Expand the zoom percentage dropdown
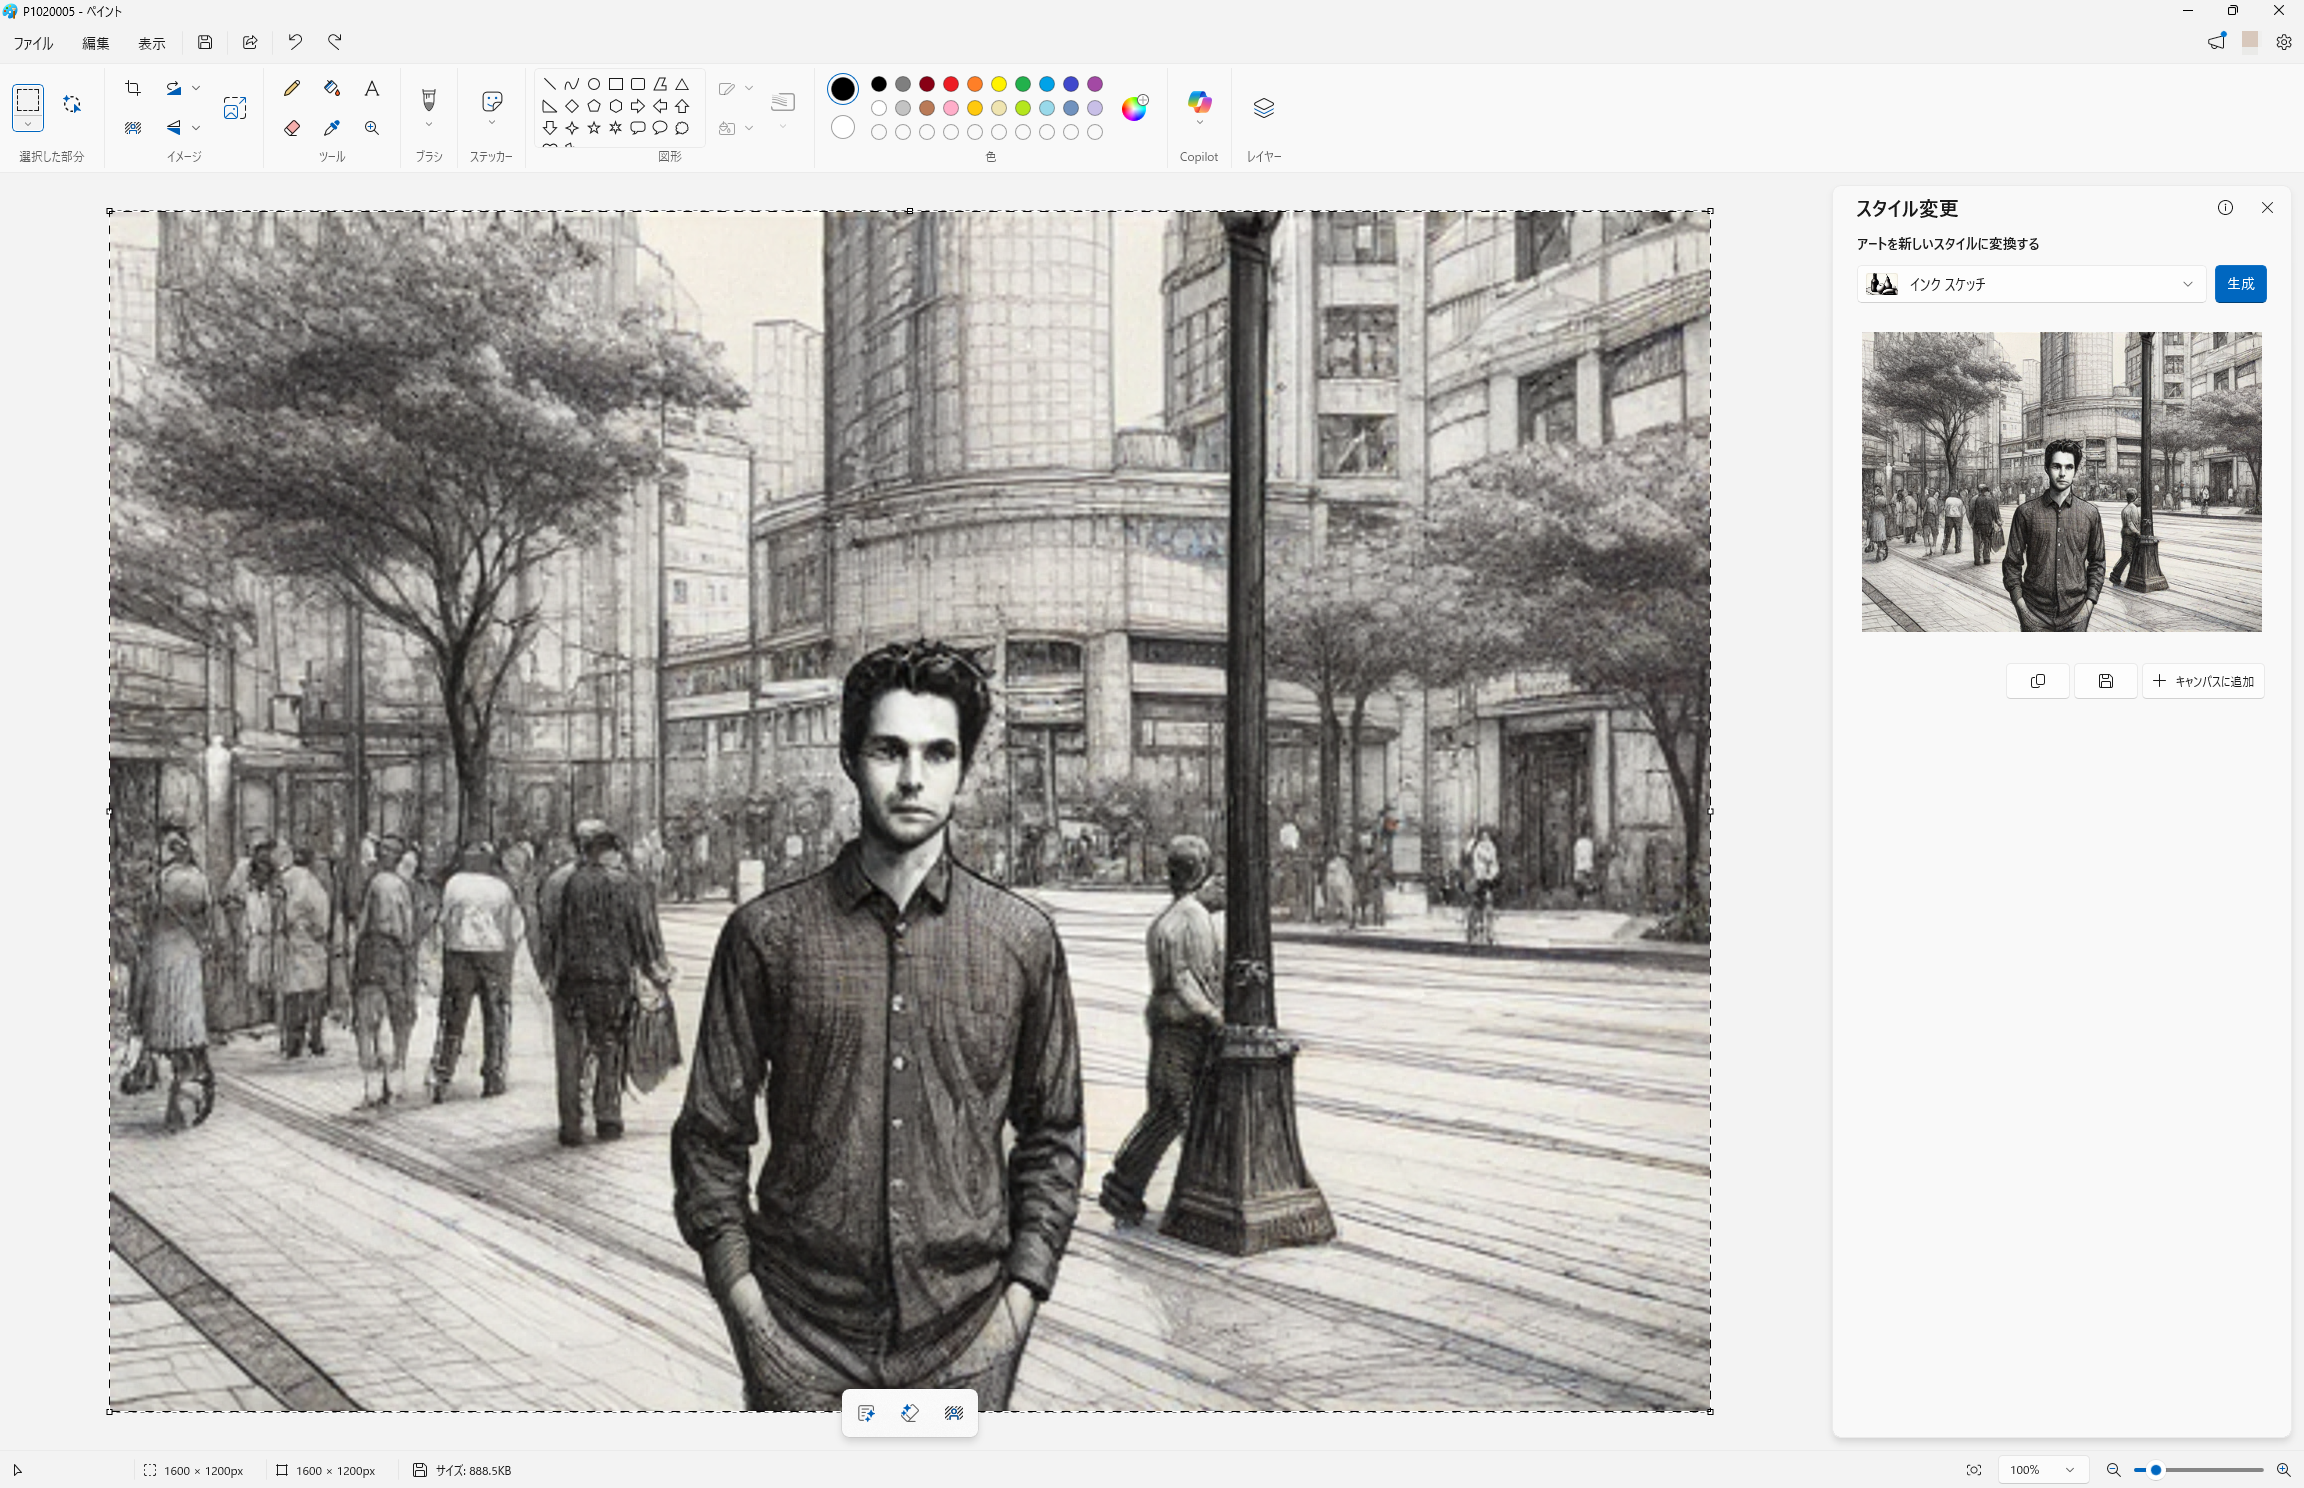Screen dimensions: 2304x1488 click(x=2069, y=1470)
